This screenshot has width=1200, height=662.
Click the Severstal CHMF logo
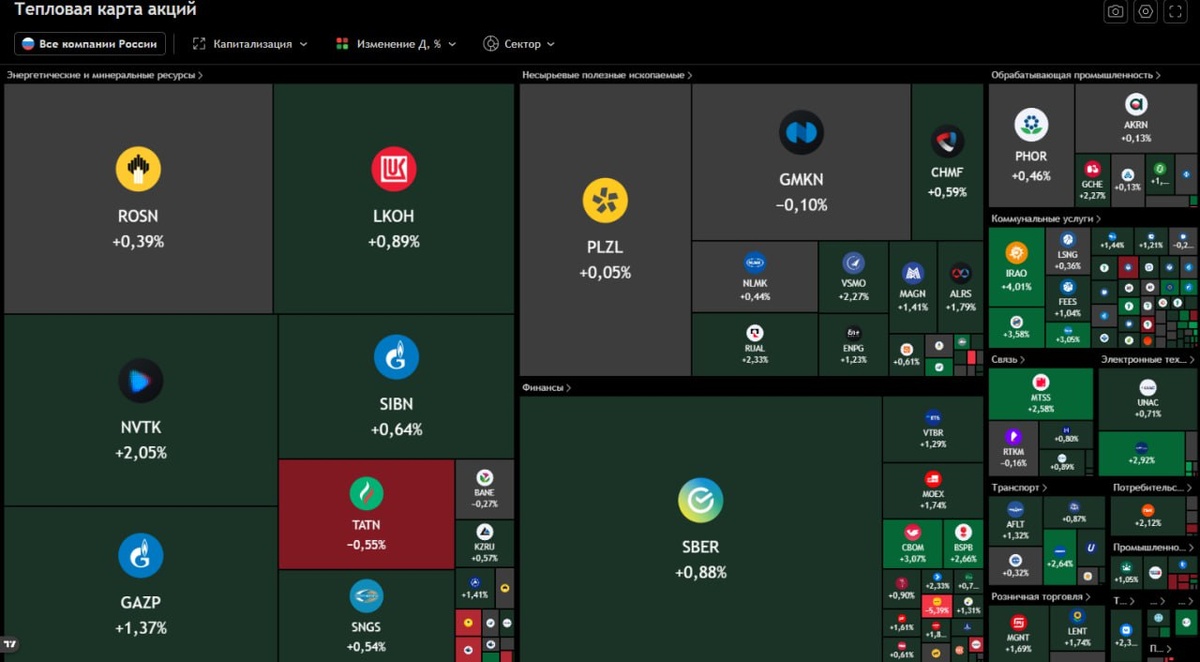coord(947,141)
